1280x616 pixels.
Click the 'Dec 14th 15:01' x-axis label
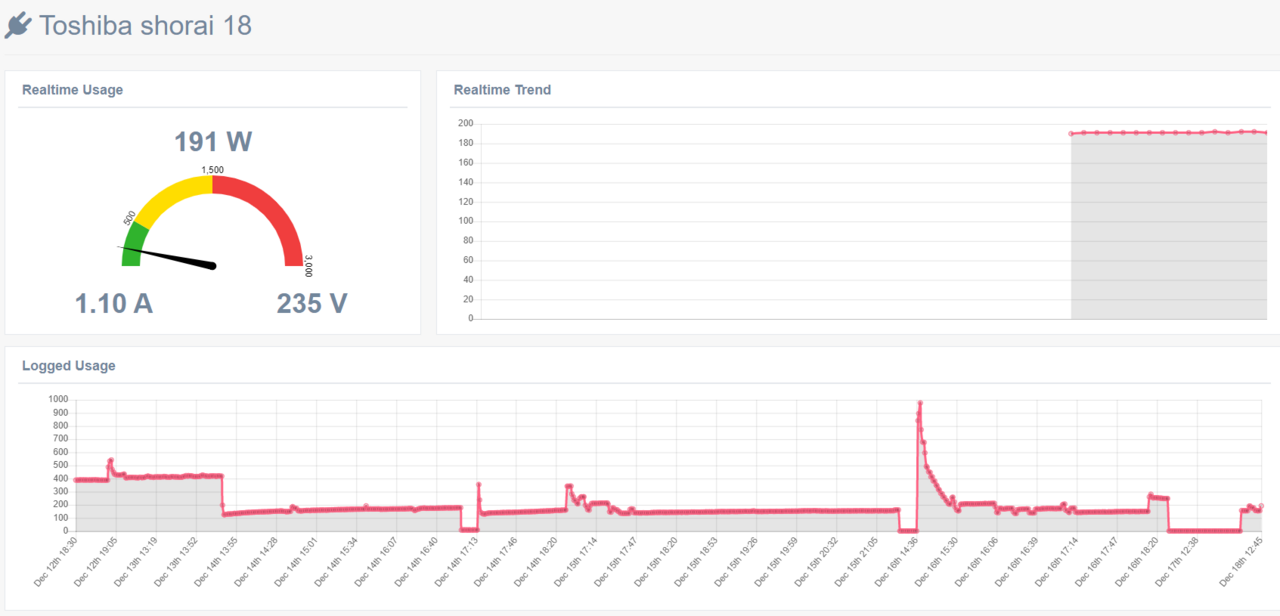point(296,562)
